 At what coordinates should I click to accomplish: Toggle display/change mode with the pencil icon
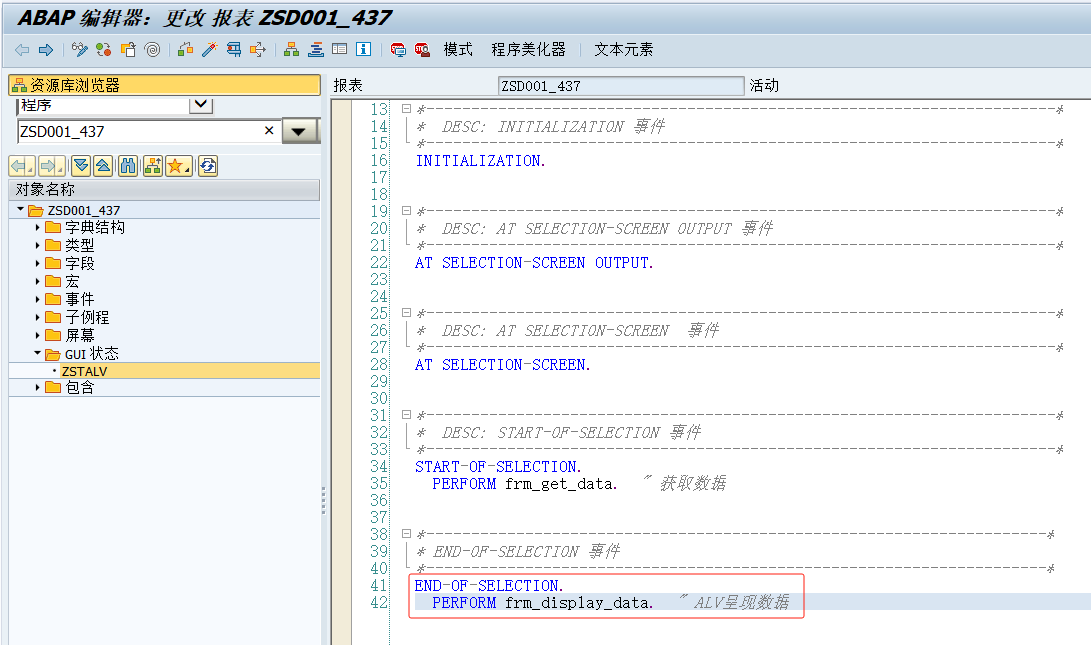(79, 48)
